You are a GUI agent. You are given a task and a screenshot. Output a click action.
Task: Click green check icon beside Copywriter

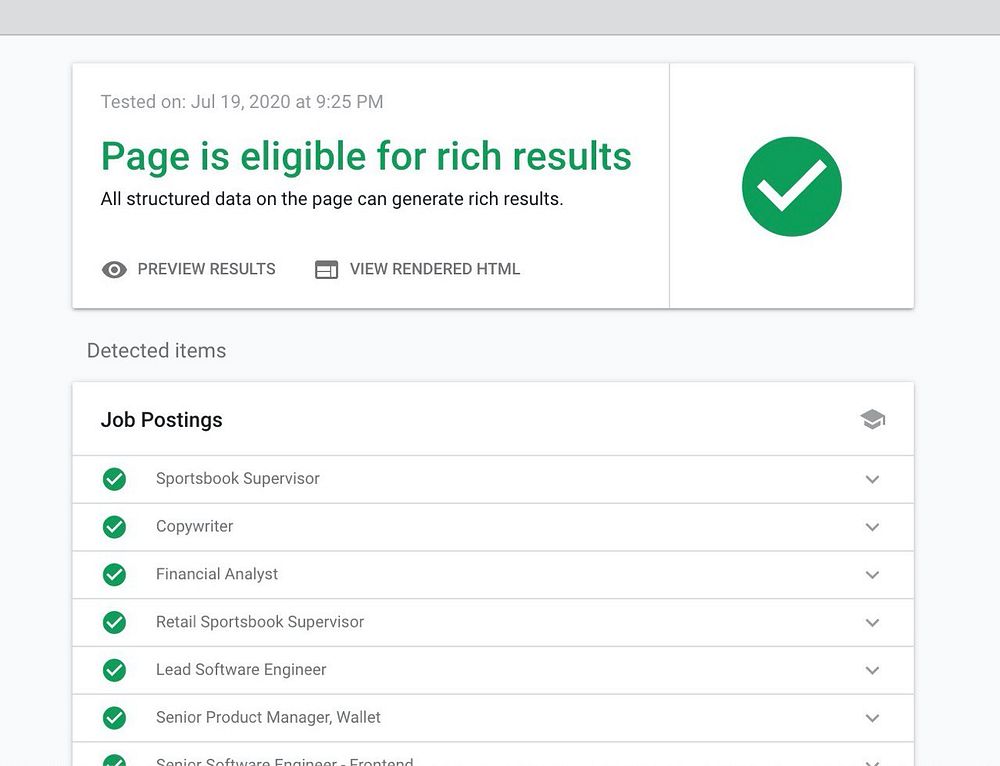pos(115,527)
